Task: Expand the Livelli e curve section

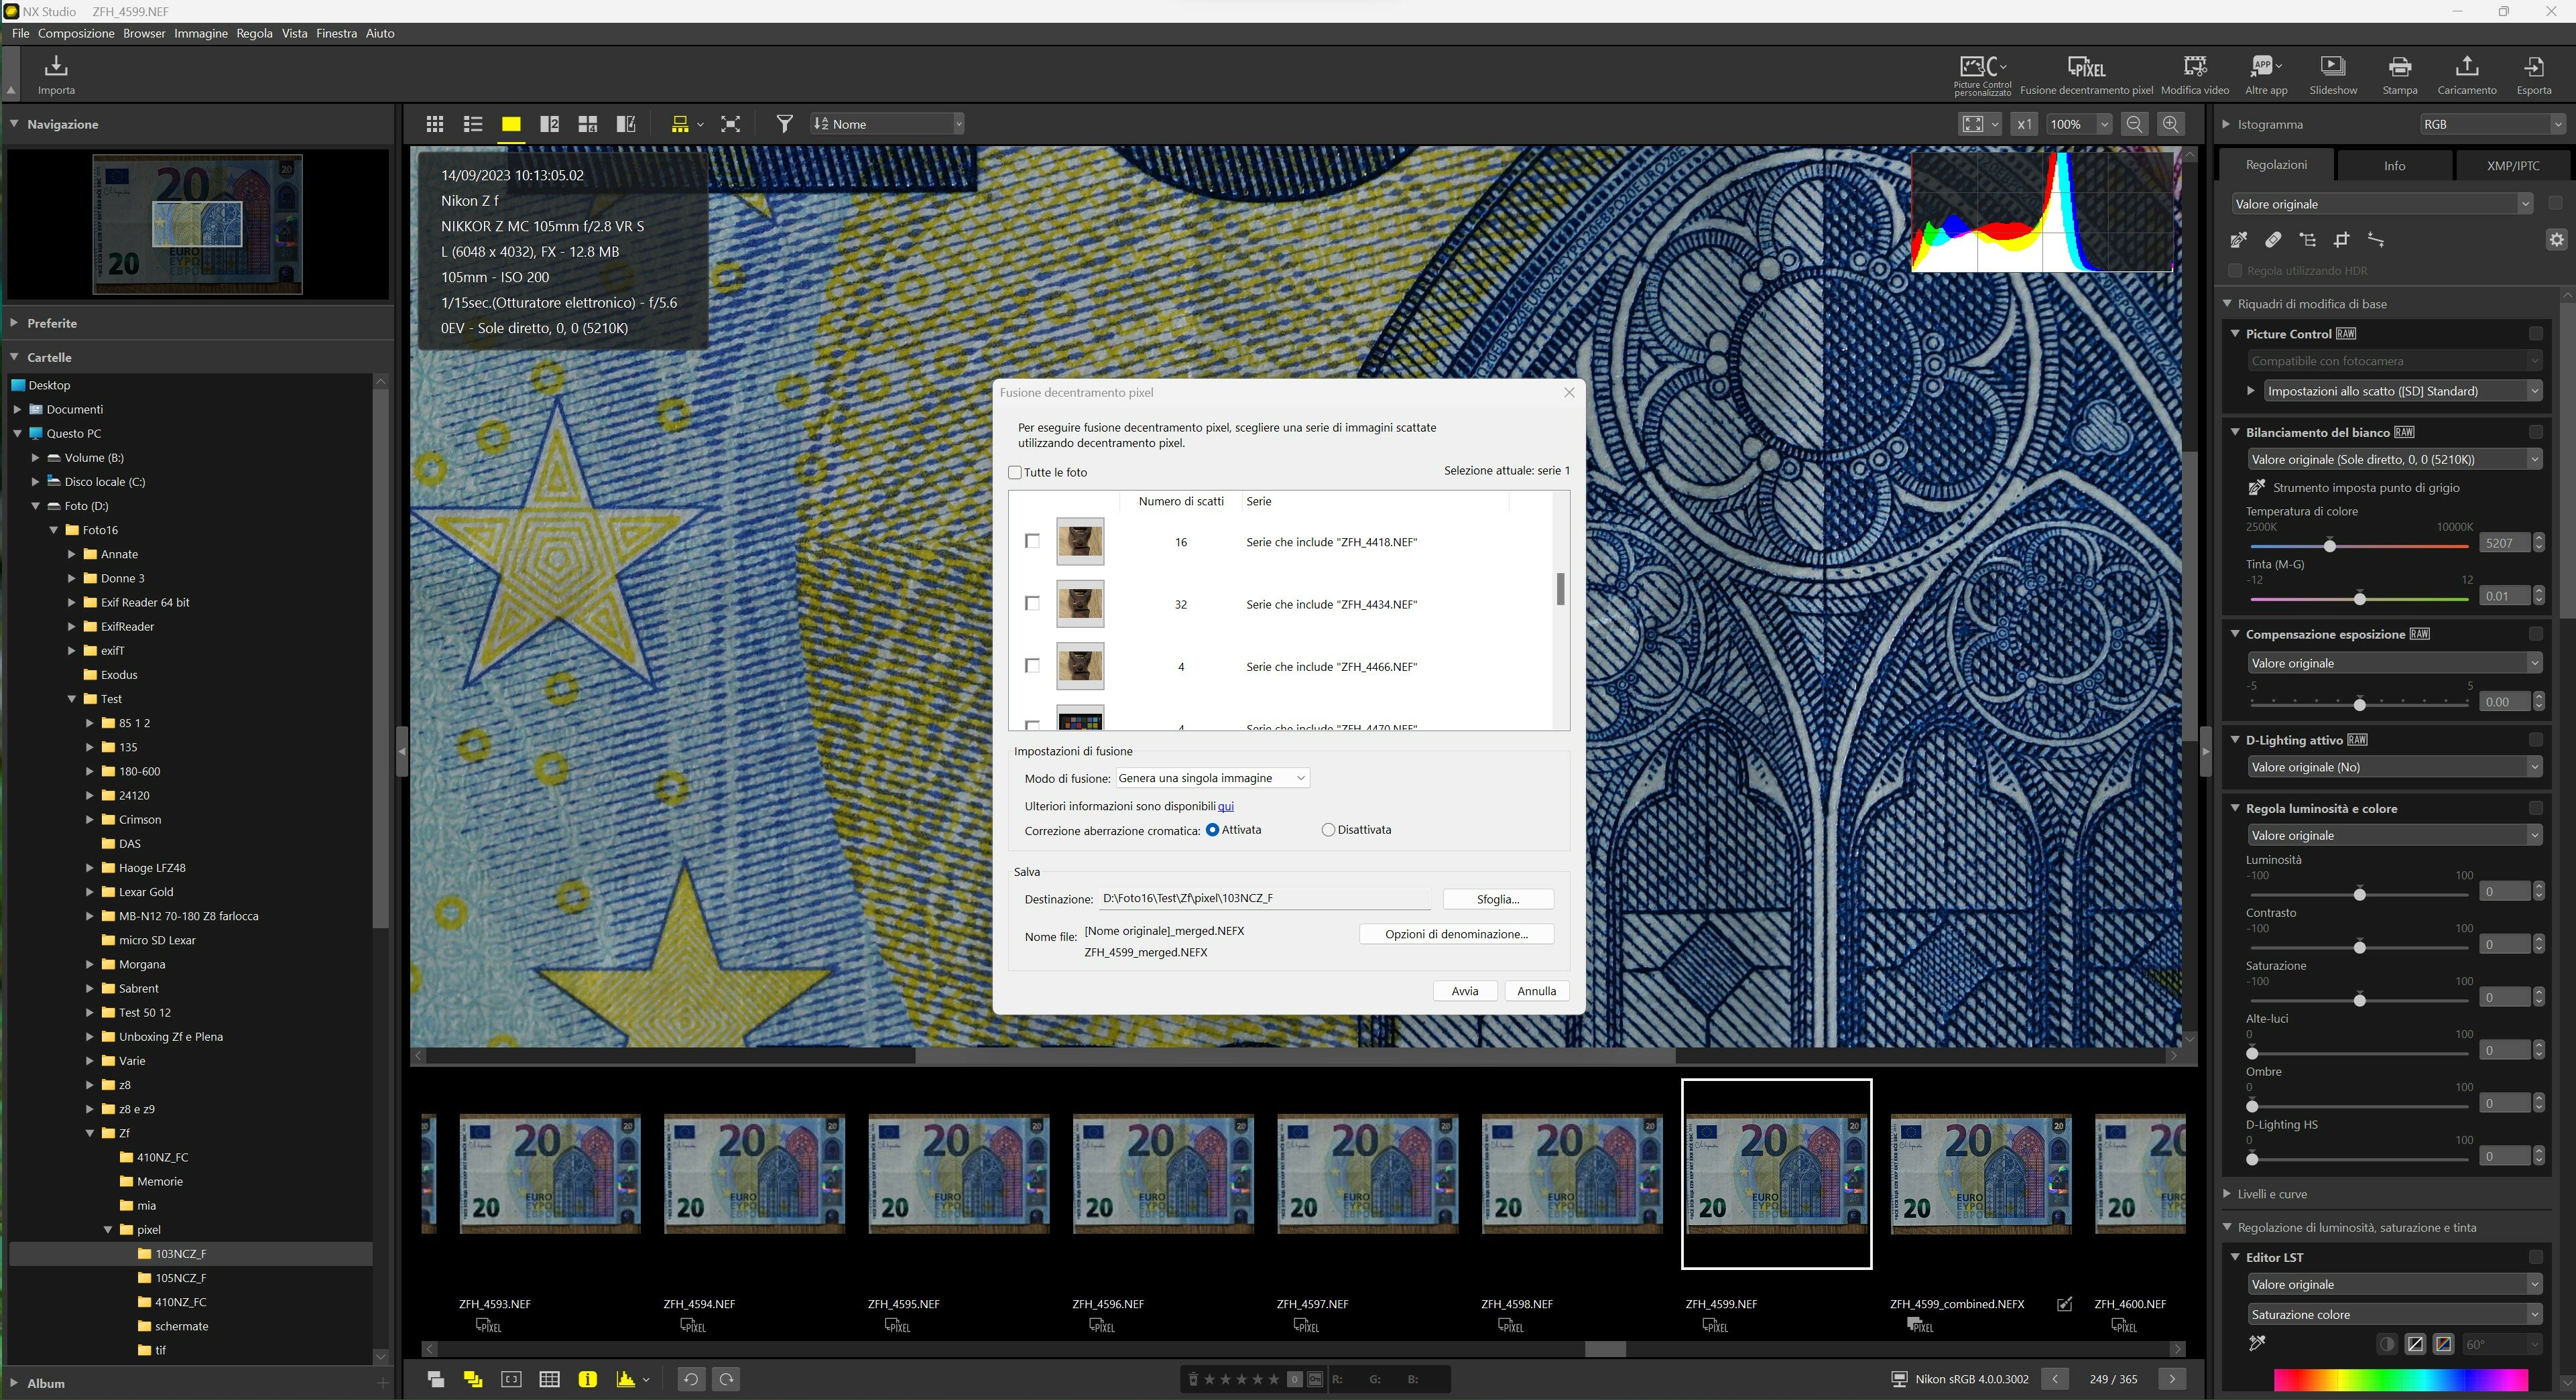Action: click(x=2226, y=1194)
